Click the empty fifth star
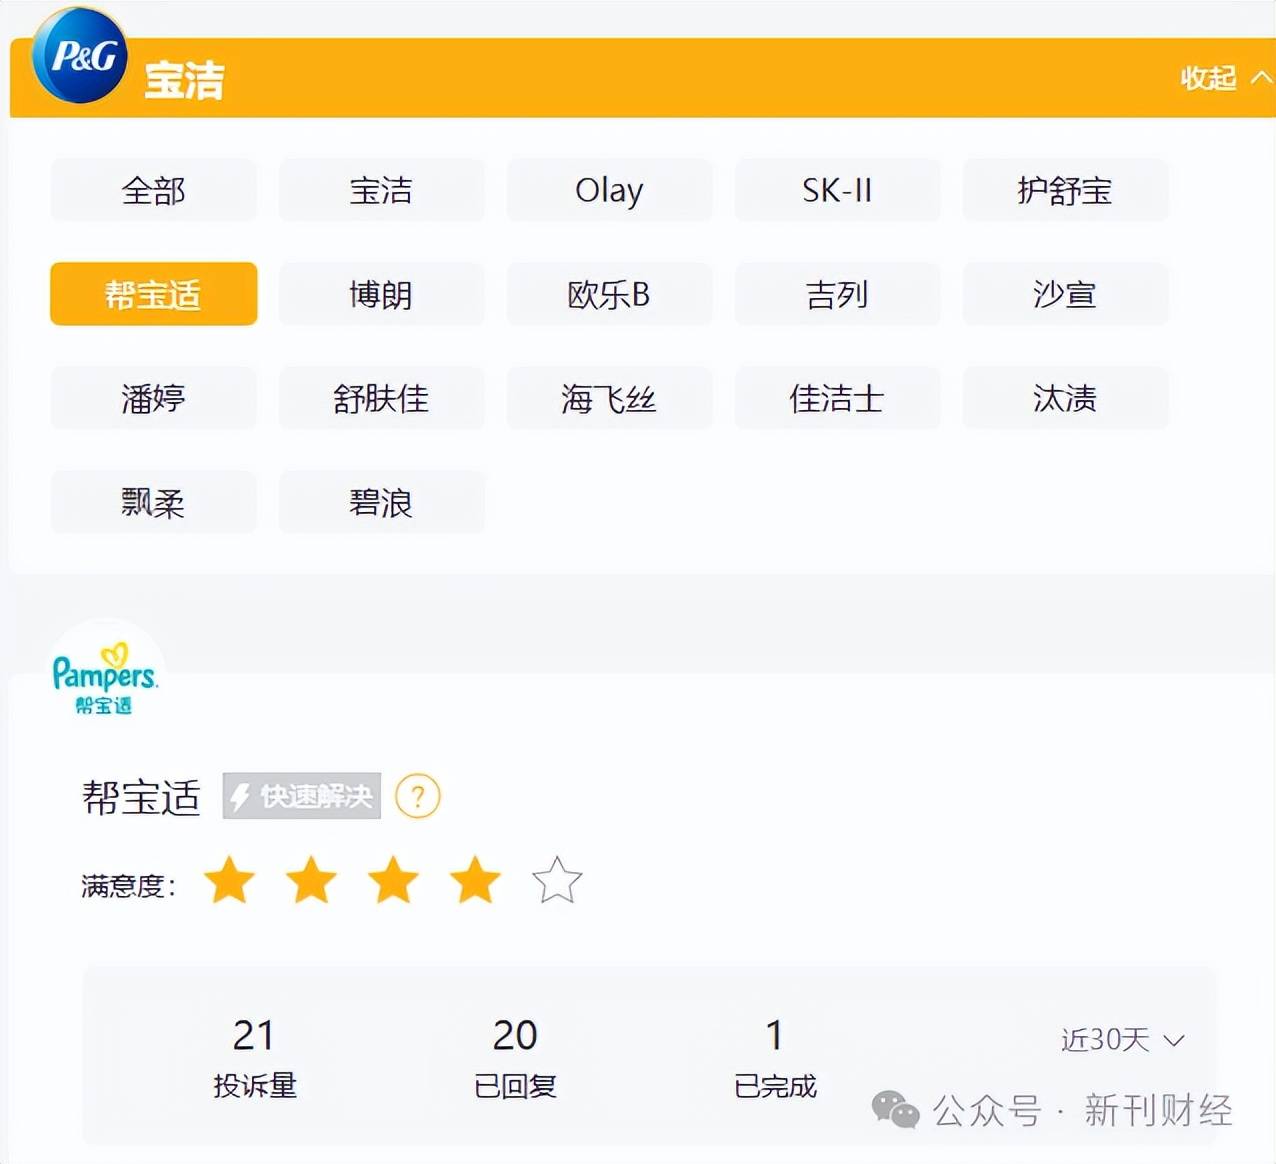Image resolution: width=1276 pixels, height=1164 pixels. [x=557, y=881]
